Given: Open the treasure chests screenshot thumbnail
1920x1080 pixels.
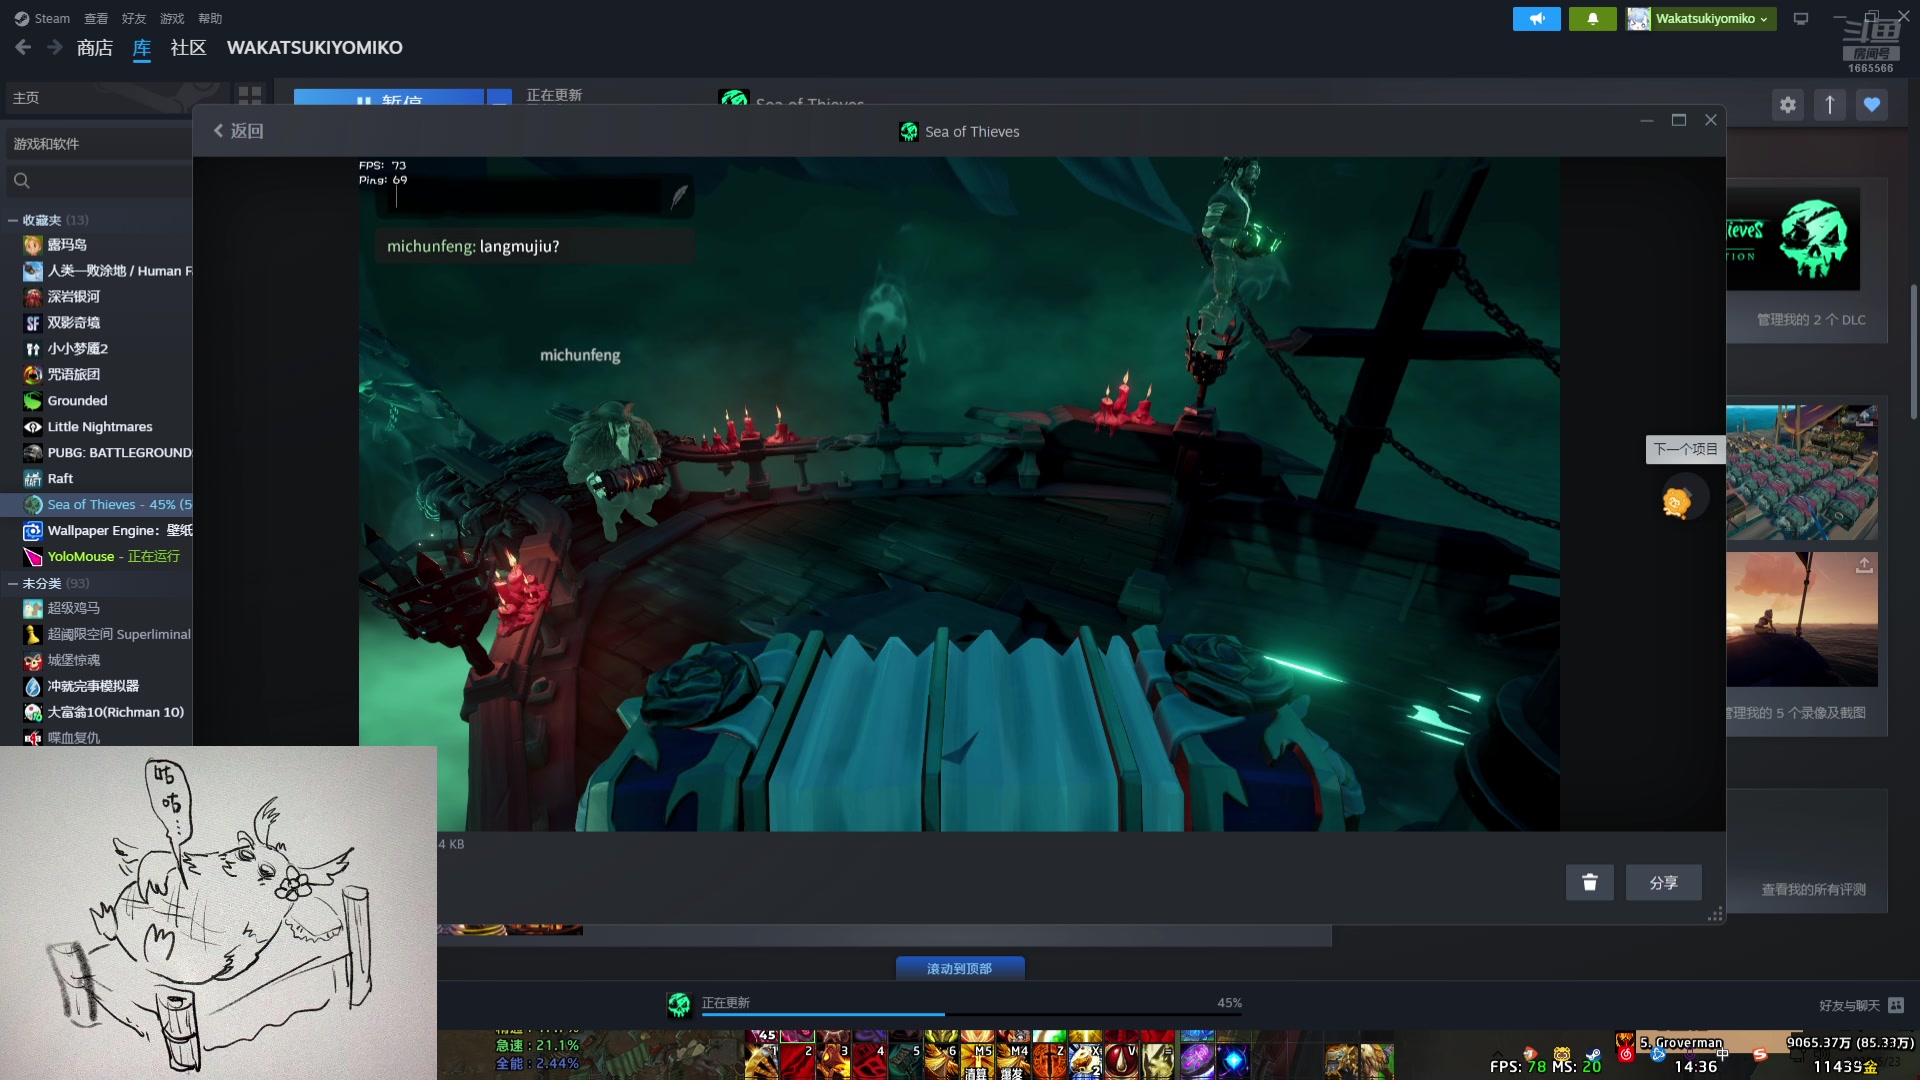Looking at the screenshot, I should click(x=1801, y=472).
